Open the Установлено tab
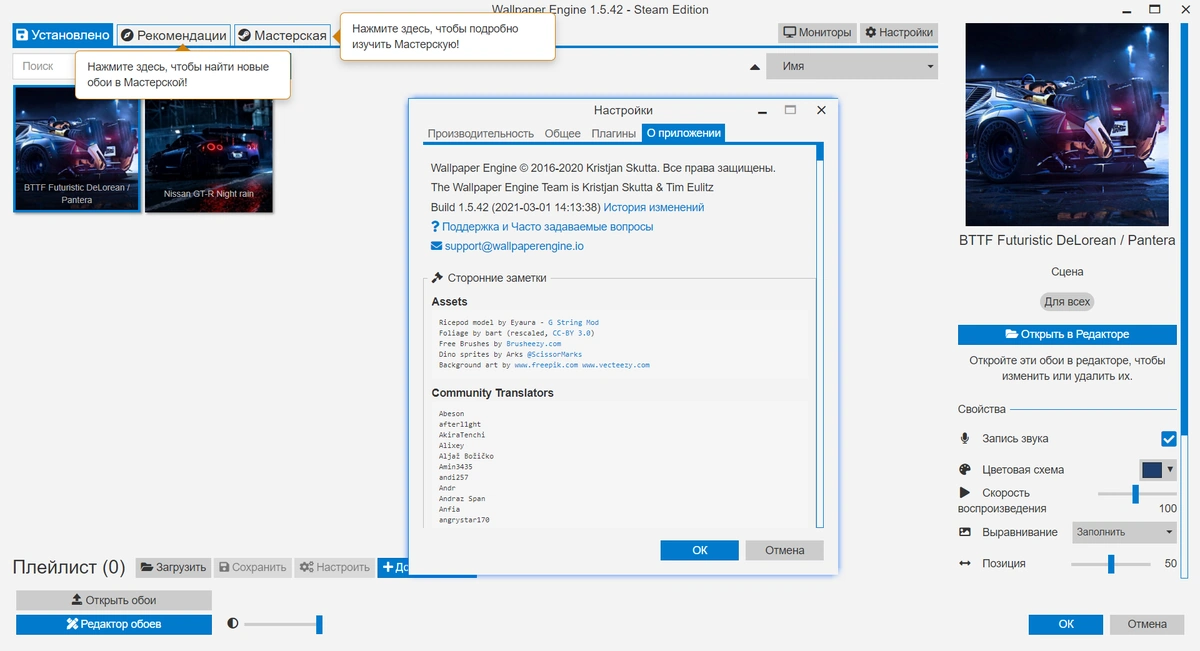Image resolution: width=1200 pixels, height=651 pixels. point(62,35)
